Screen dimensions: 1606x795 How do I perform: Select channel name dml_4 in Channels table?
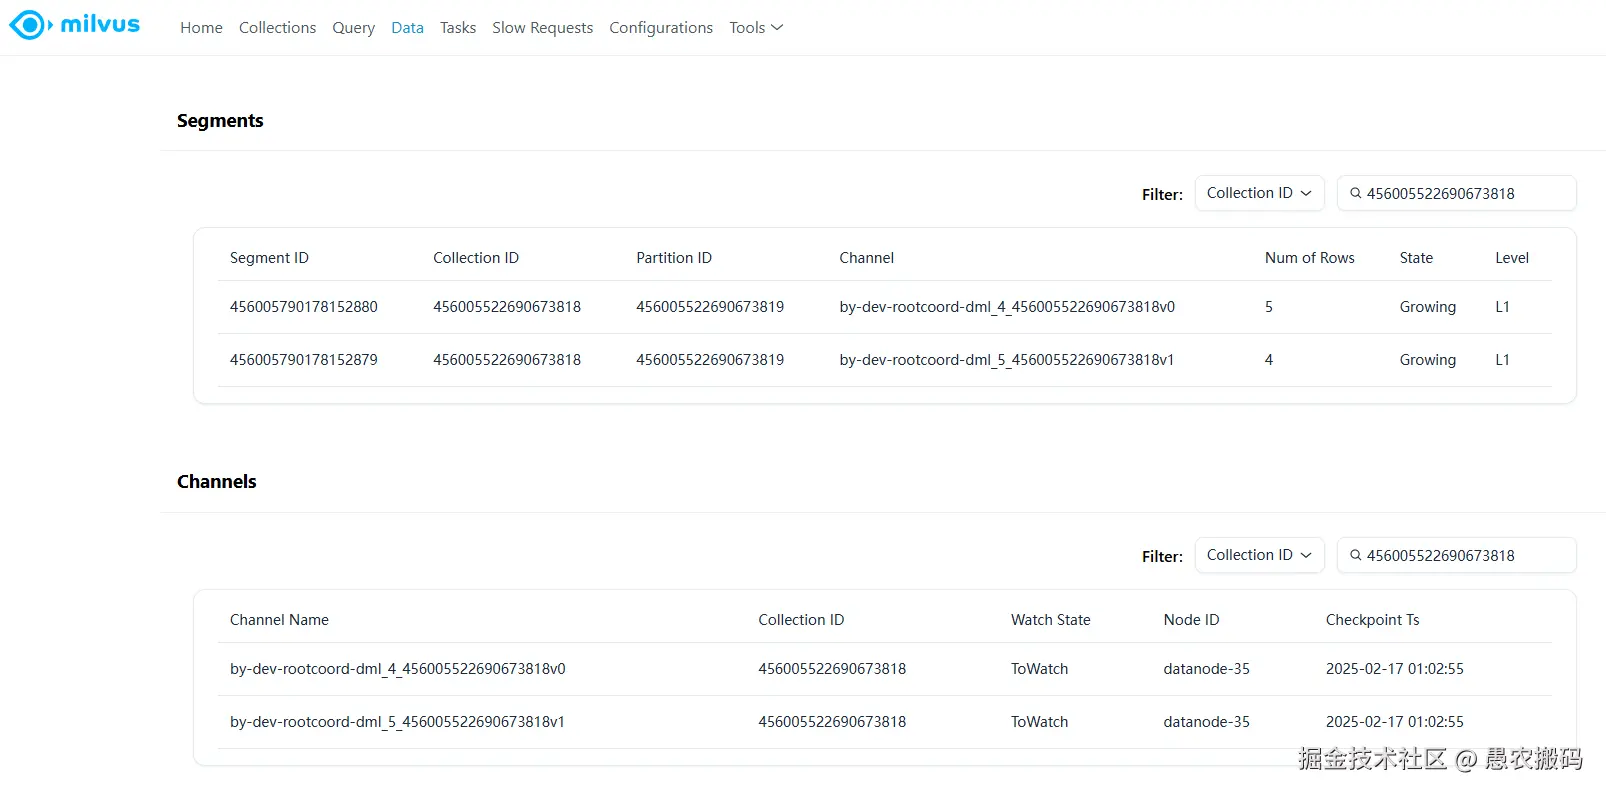coord(398,669)
